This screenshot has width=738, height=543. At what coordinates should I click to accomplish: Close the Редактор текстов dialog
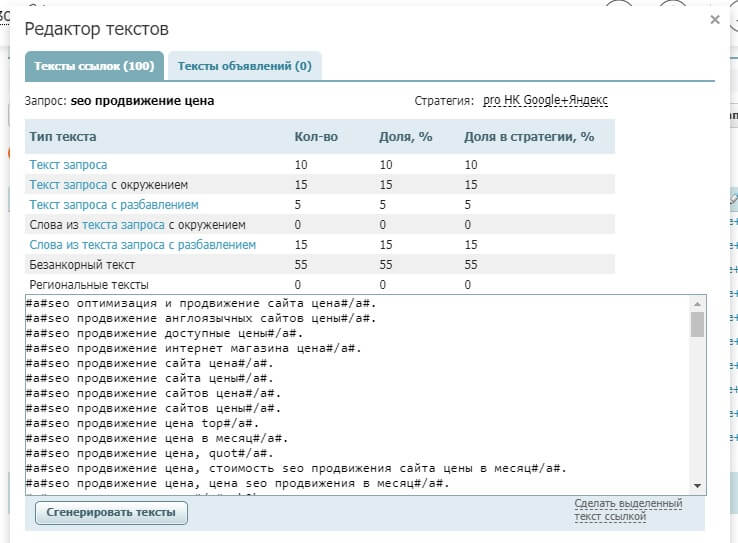tap(715, 20)
